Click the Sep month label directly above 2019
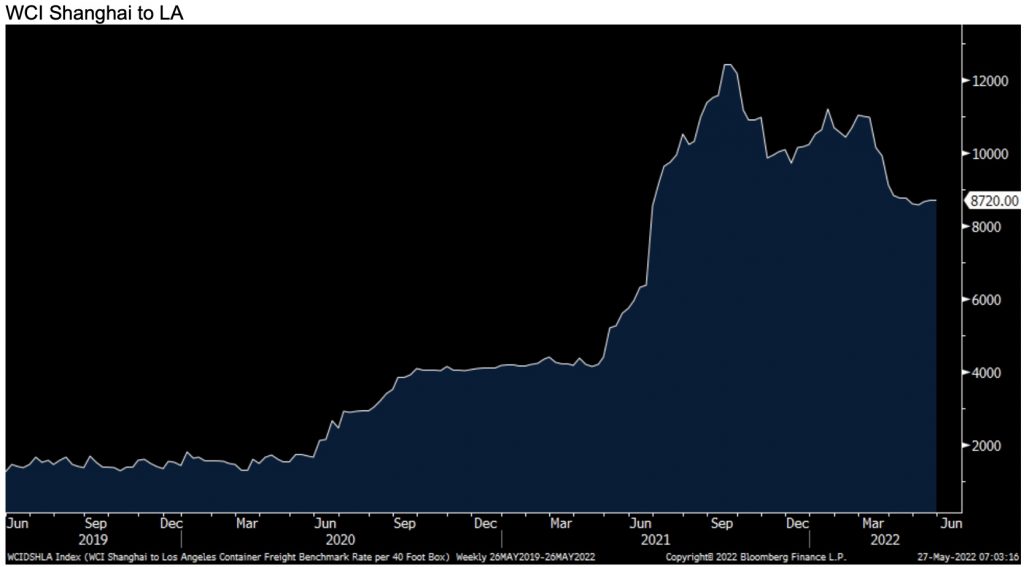The image size is (1024, 567). point(96,522)
